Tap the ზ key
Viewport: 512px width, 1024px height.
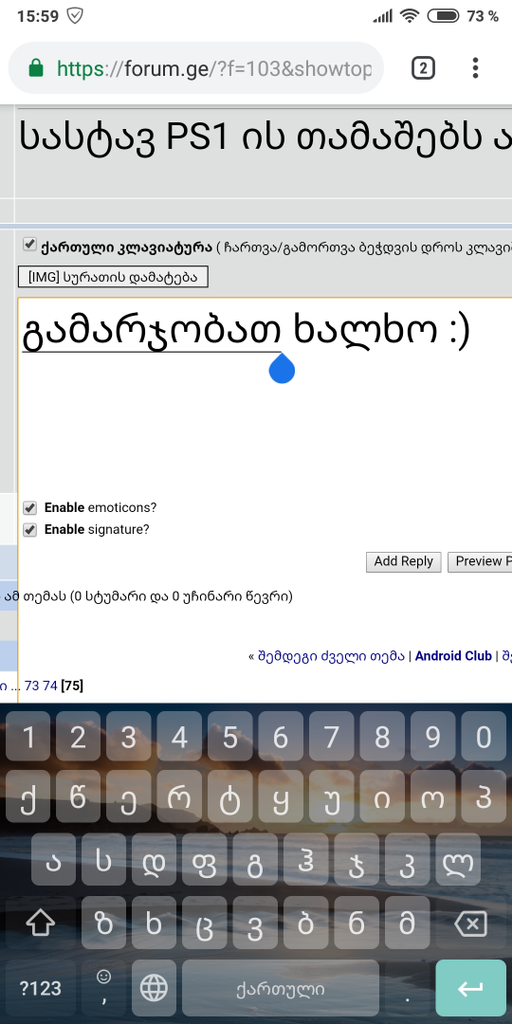pyautogui.click(x=104, y=923)
